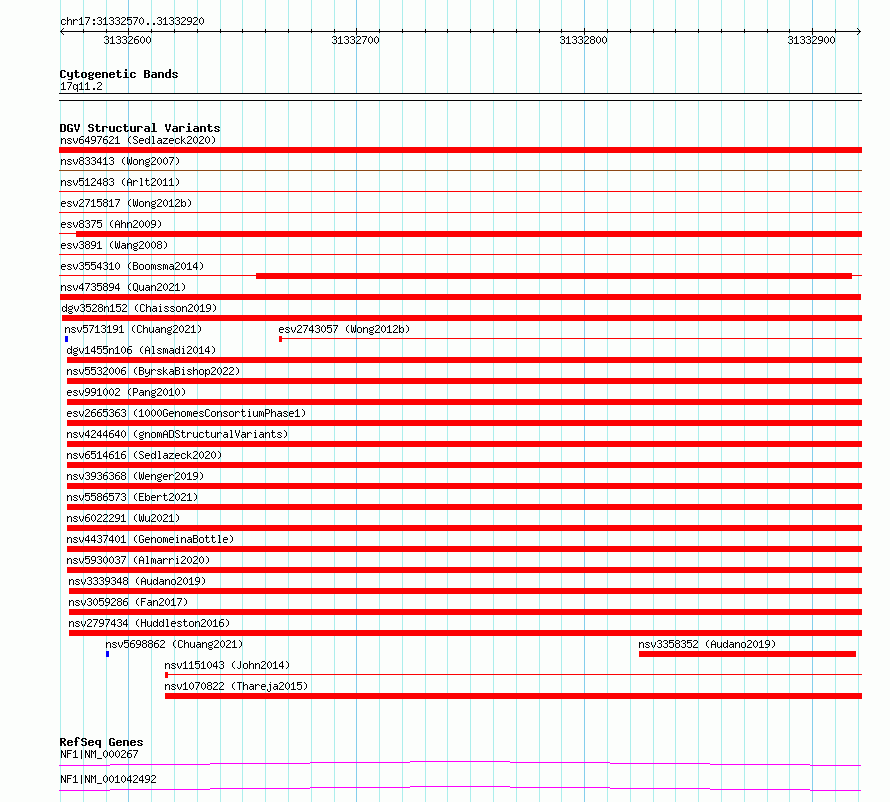Open the nsv512483 (Arlt2011) variant
The height and width of the screenshot is (802, 890).
coord(120,182)
